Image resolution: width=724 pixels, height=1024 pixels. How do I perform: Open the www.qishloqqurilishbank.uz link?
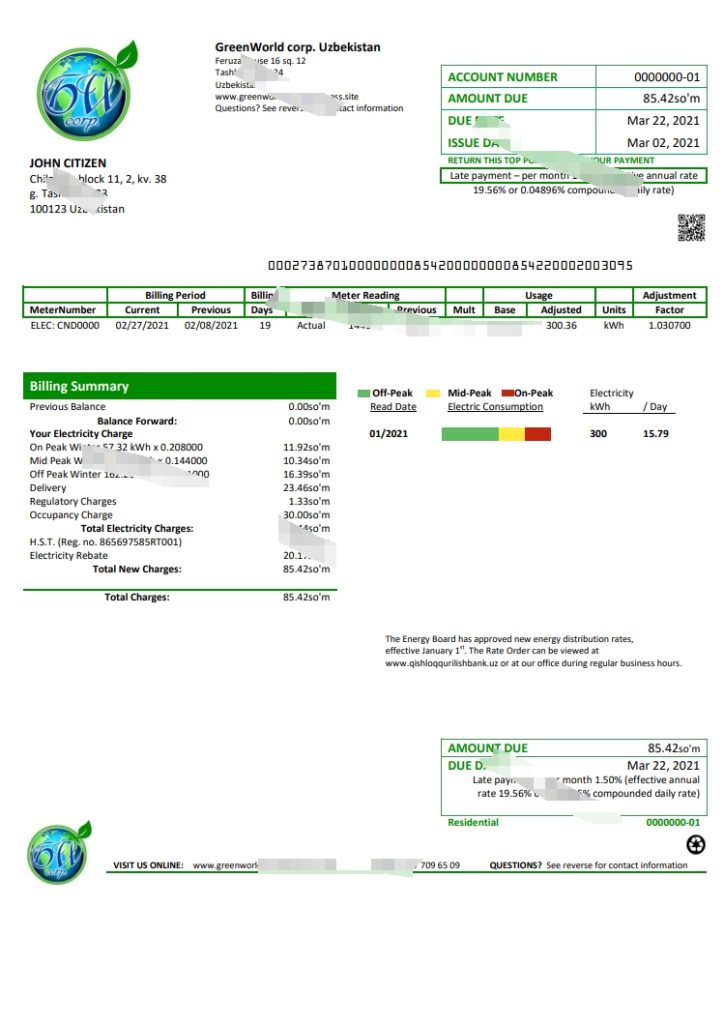441,663
